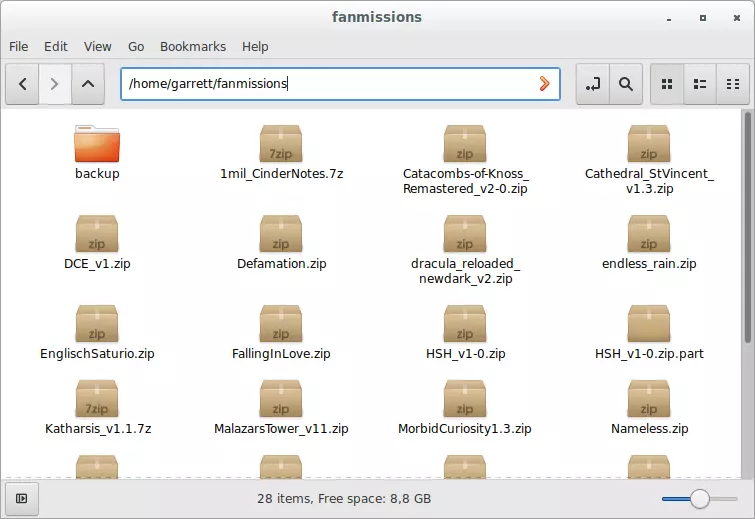Screen dimensions: 755x519
Task: Maximize the fanmissions window
Action: pos(703,18)
